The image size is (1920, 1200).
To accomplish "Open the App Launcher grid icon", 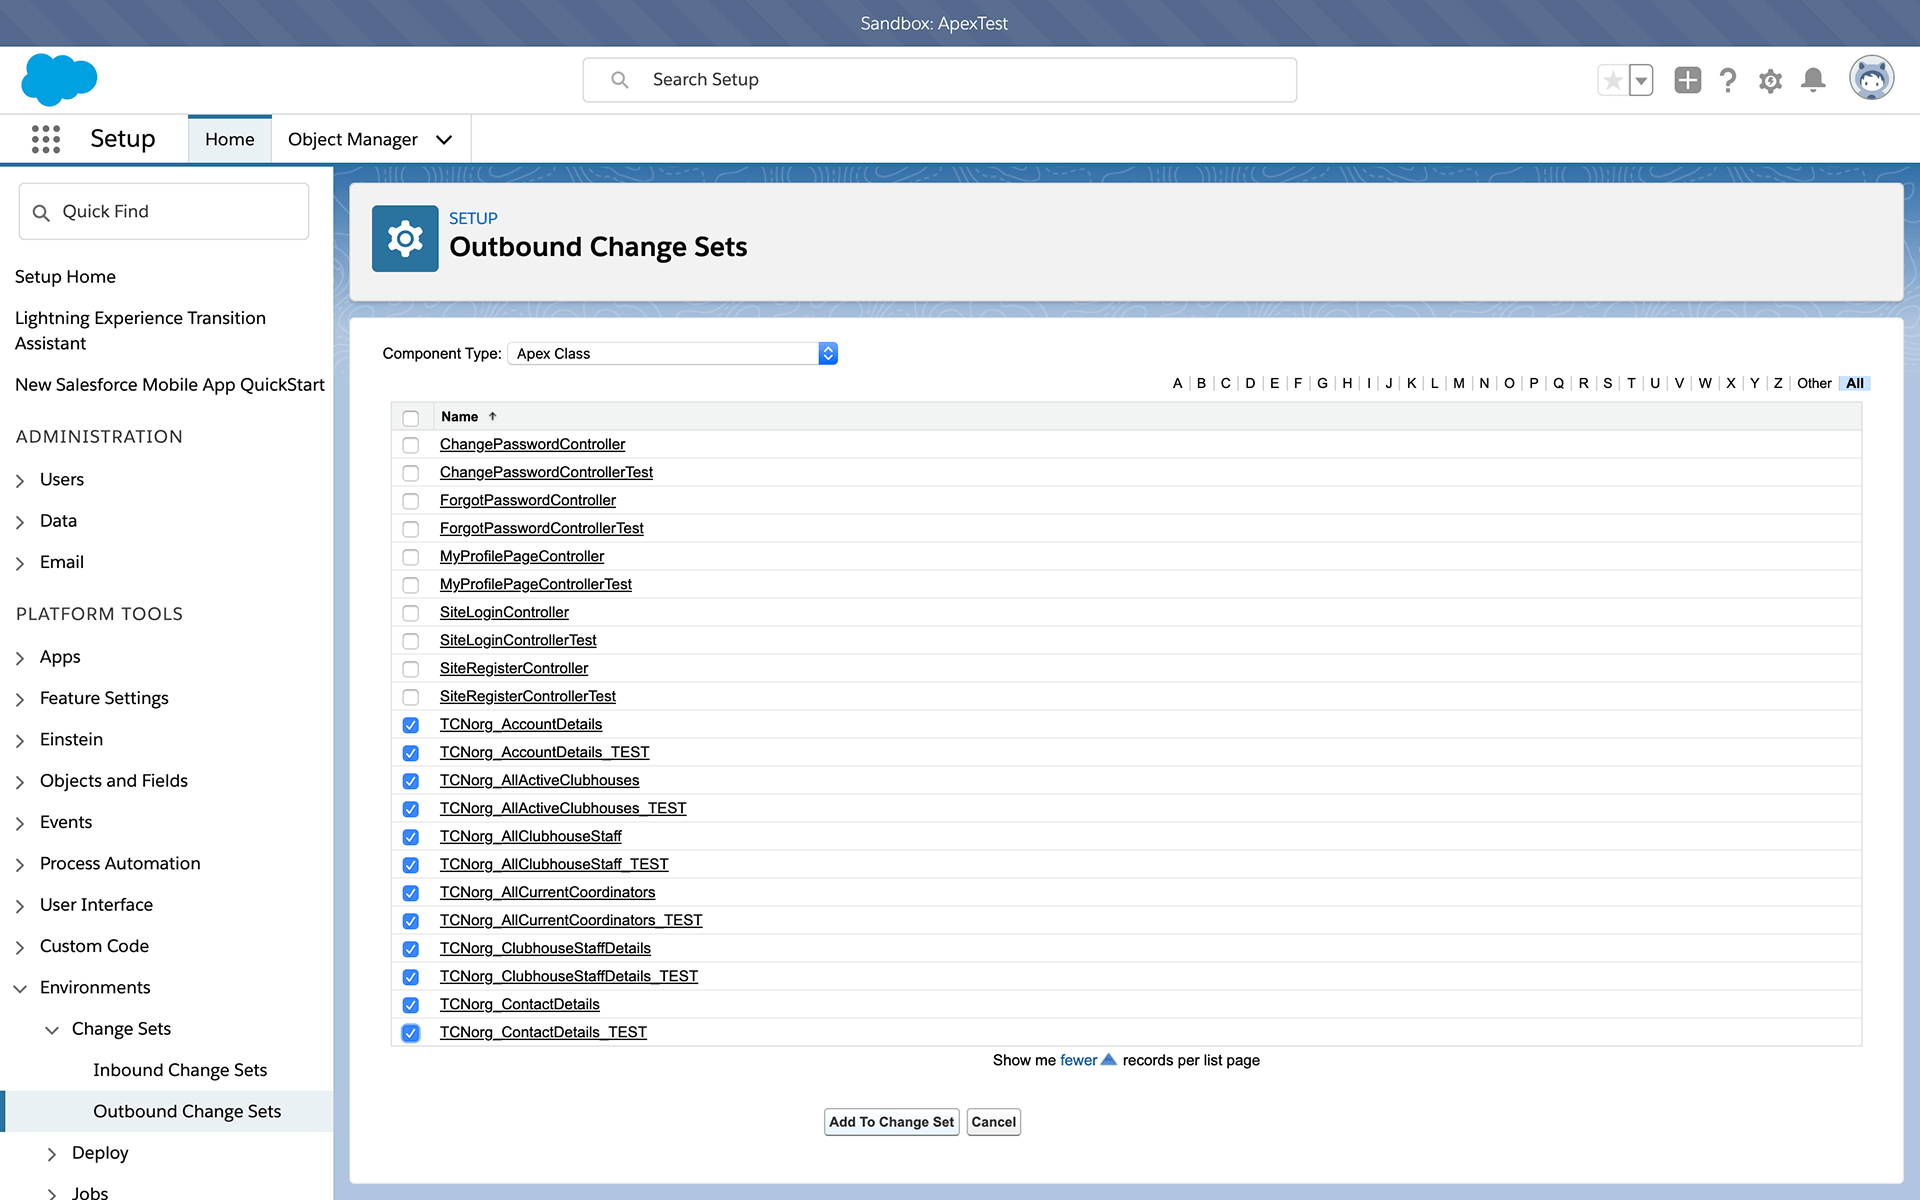I will tap(46, 139).
